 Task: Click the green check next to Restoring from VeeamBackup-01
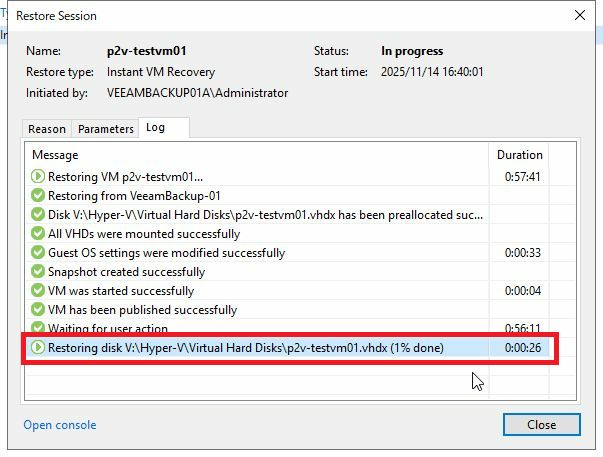tap(38, 195)
